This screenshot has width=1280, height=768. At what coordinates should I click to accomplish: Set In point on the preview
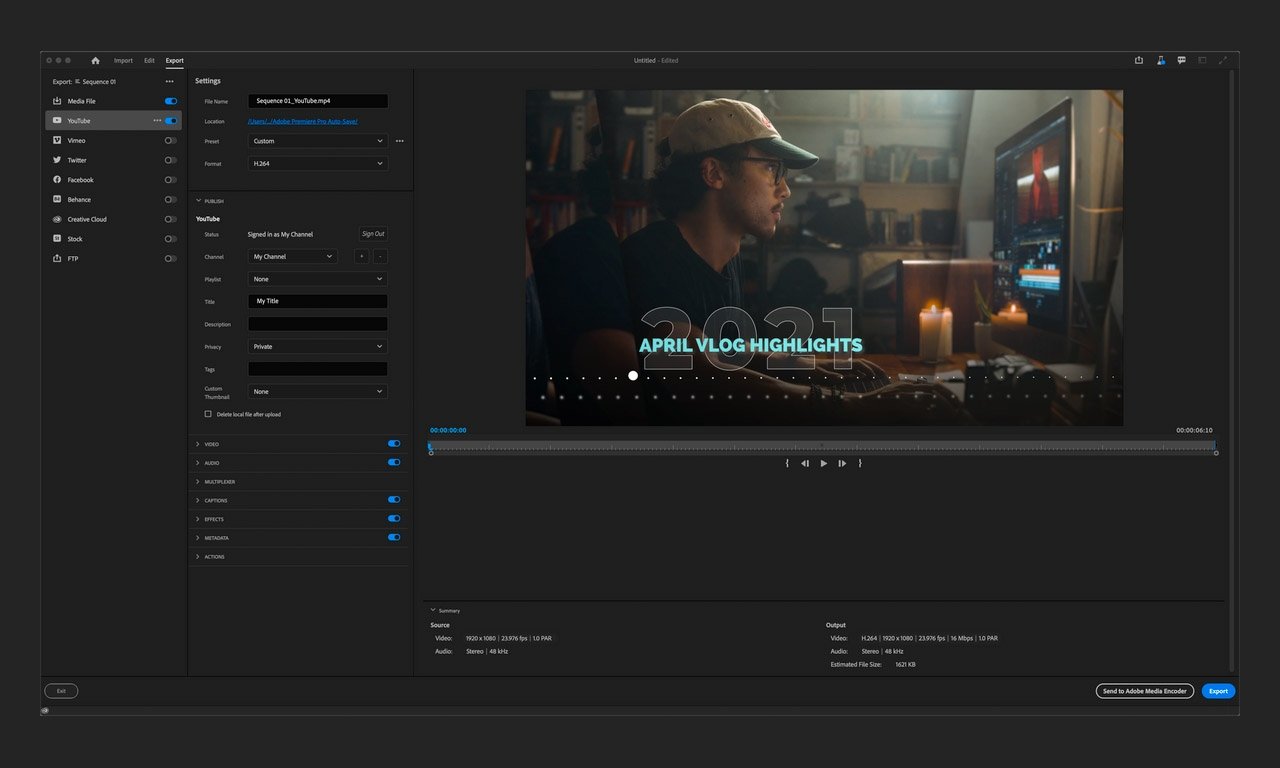tap(787, 463)
